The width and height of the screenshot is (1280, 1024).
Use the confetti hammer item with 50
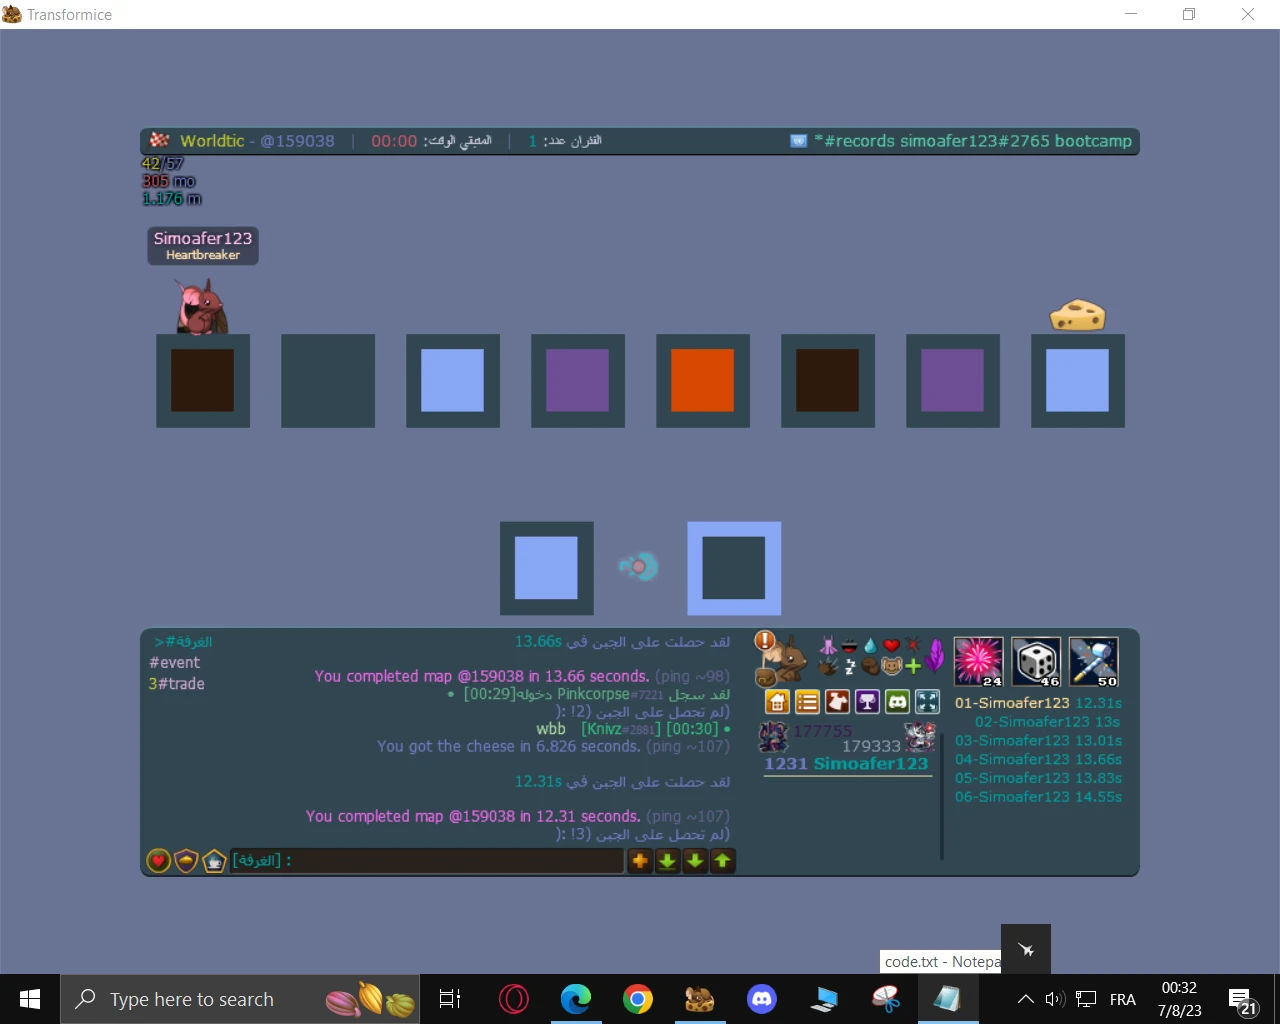[1094, 662]
